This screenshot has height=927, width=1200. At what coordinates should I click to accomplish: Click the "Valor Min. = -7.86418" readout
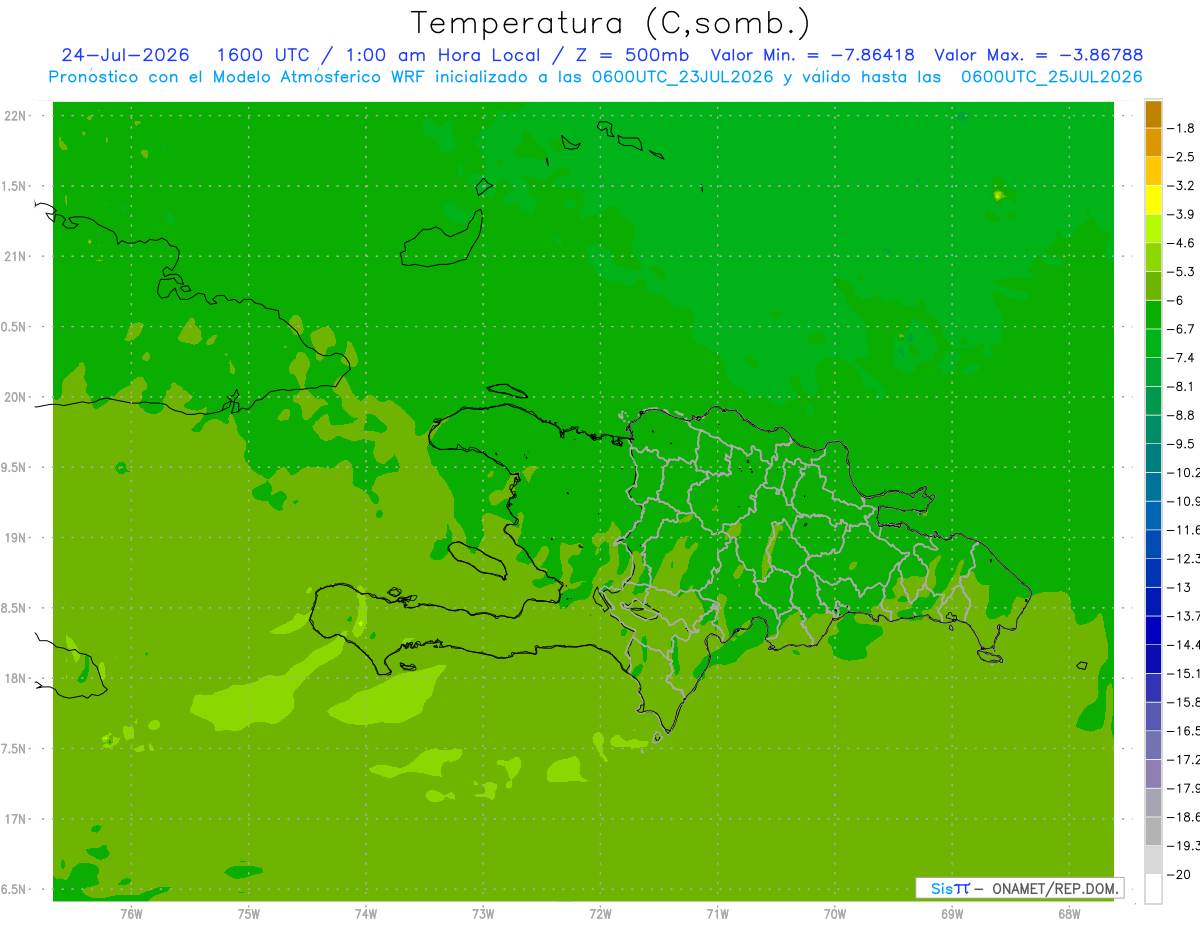pyautogui.click(x=812, y=55)
